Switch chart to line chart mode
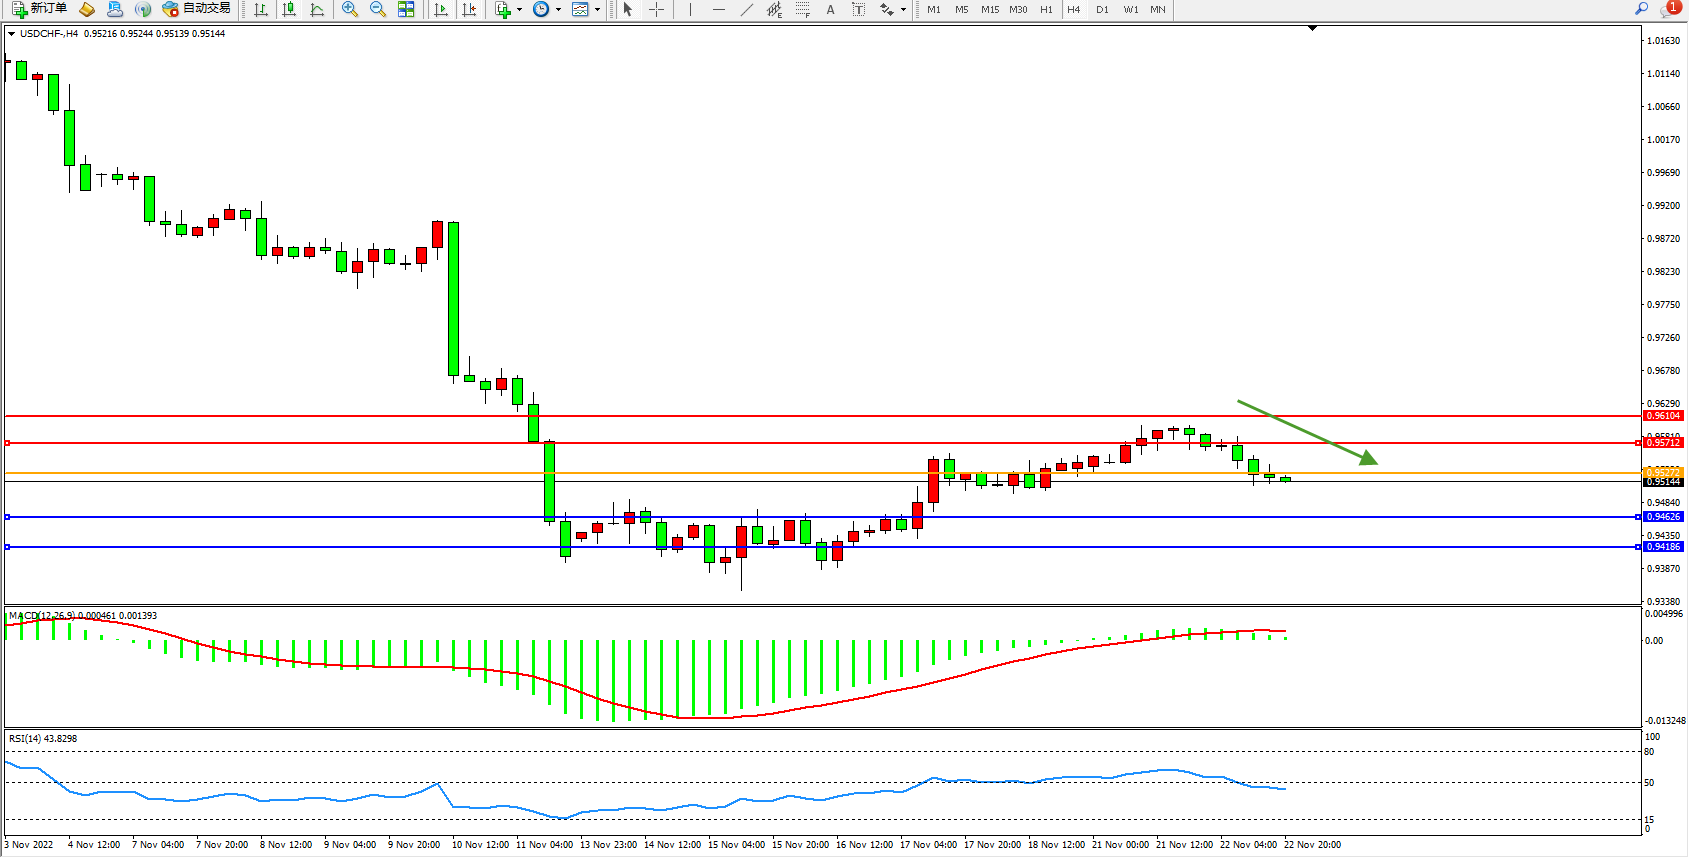Viewport: 1689px width, 858px height. tap(317, 9)
